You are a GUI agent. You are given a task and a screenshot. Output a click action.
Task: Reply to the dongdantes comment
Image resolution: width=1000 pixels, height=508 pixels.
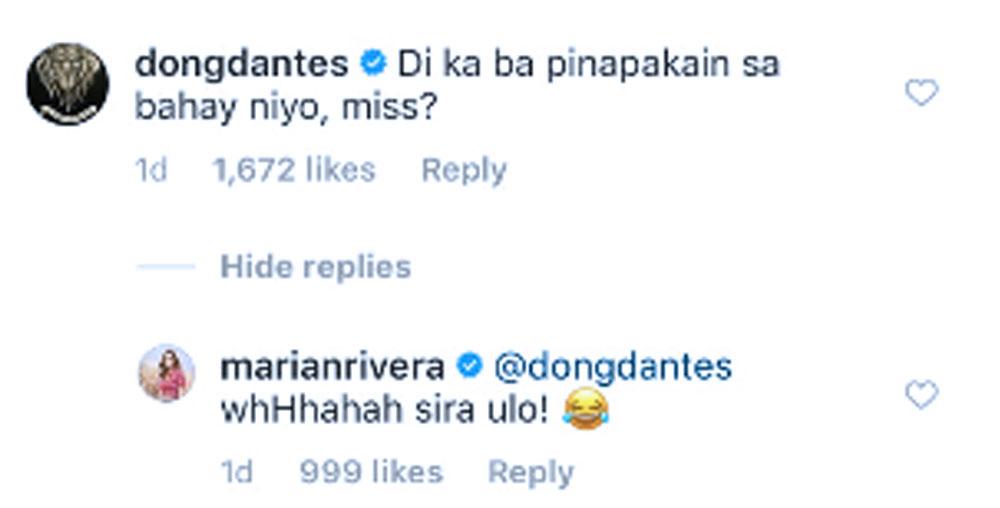464,171
